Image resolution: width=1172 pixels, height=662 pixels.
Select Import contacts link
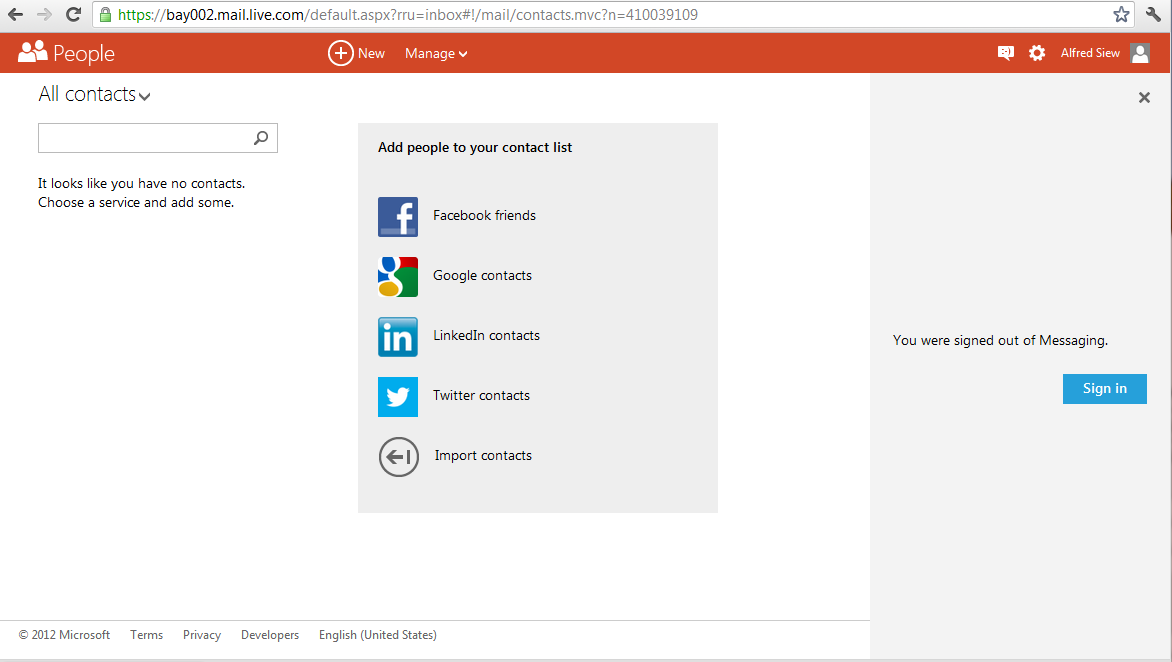[483, 455]
